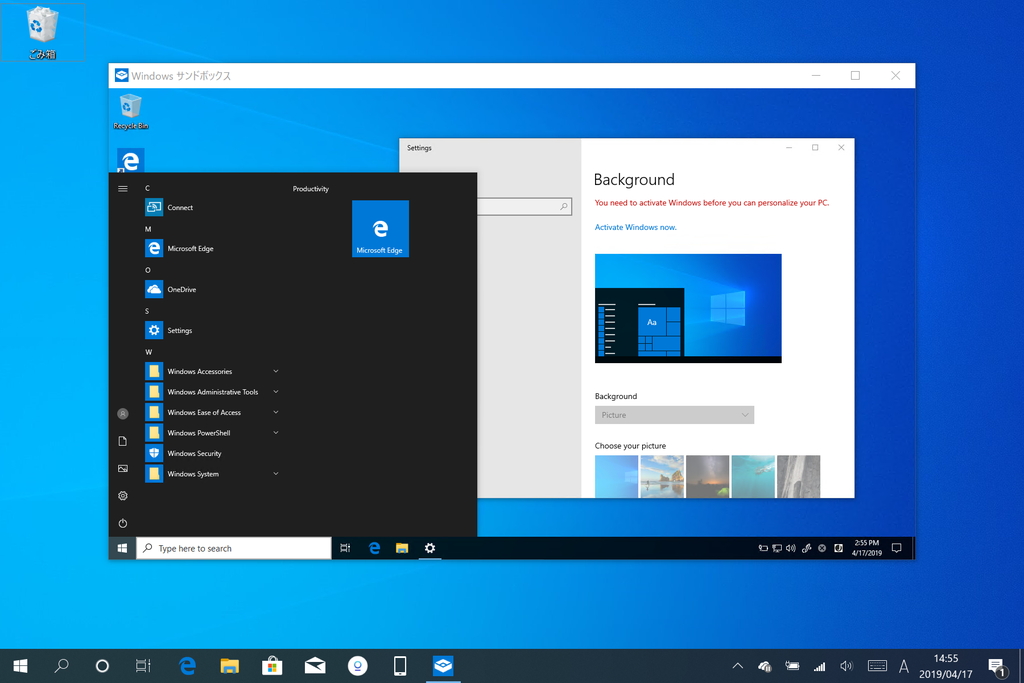
Task: Click the IME A indicator on host tray
Action: [904, 667]
